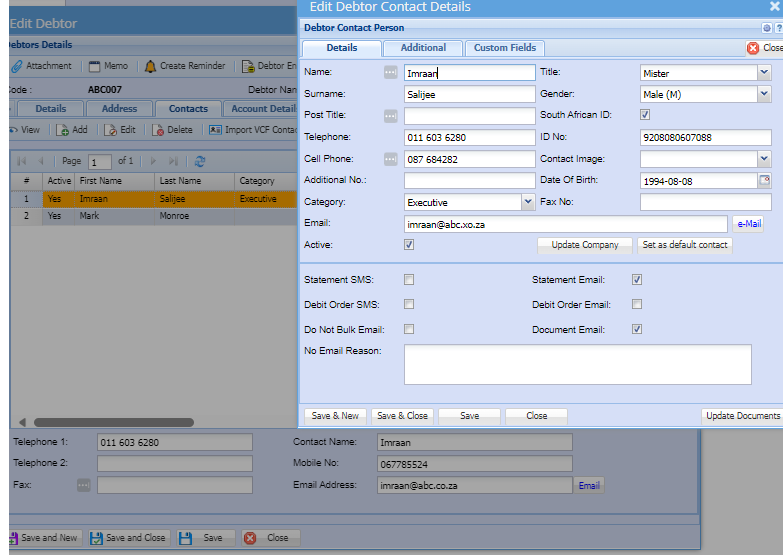Open the Memo toolbar icon
Image resolution: width=783 pixels, height=555 pixels.
click(94, 66)
